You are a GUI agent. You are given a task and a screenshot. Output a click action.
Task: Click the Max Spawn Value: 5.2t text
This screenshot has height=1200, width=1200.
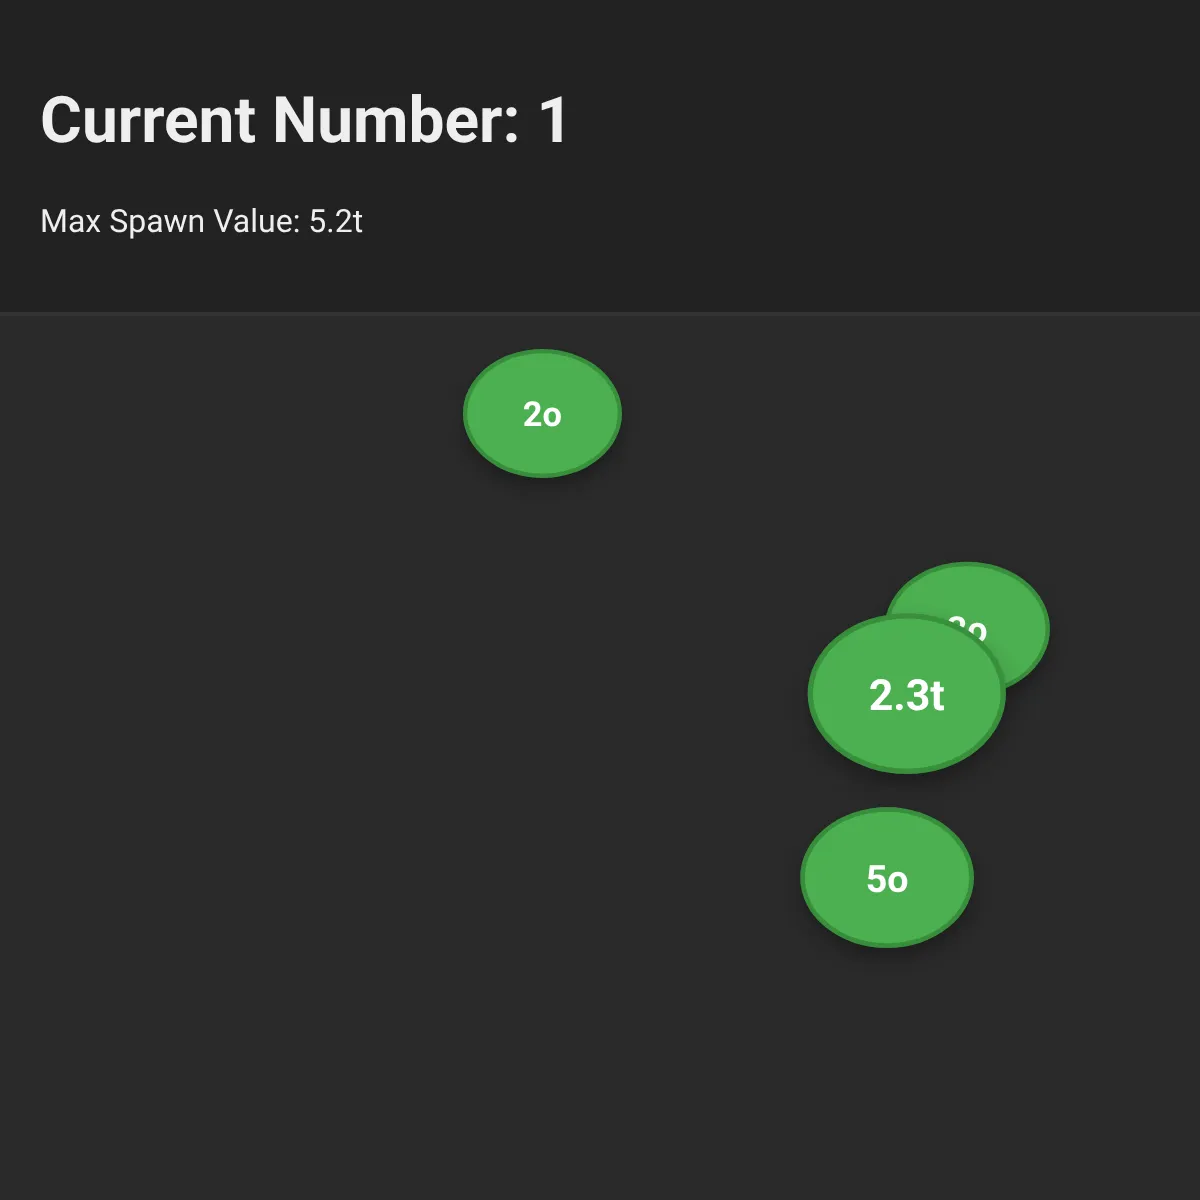point(201,221)
